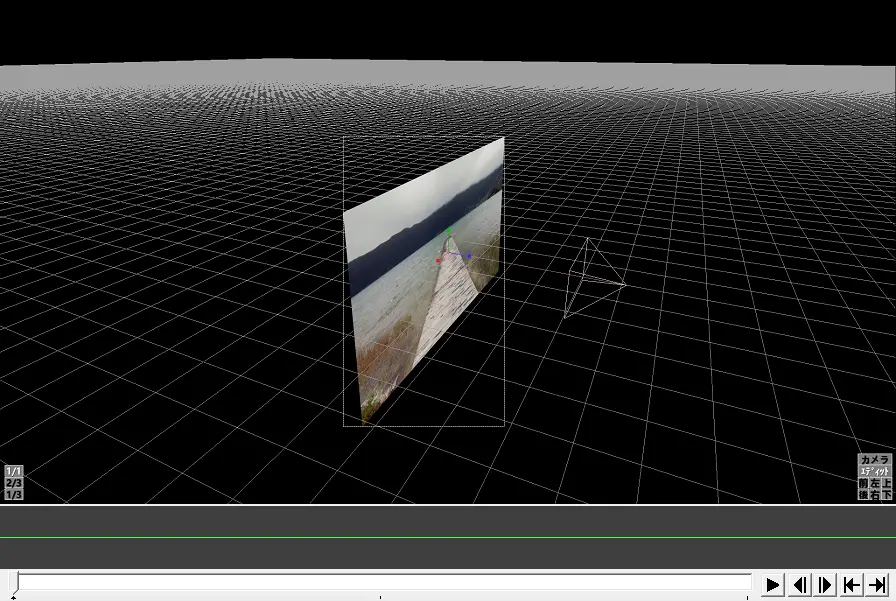
Task: Set preview resolution to 1/1
Action: click(x=14, y=471)
